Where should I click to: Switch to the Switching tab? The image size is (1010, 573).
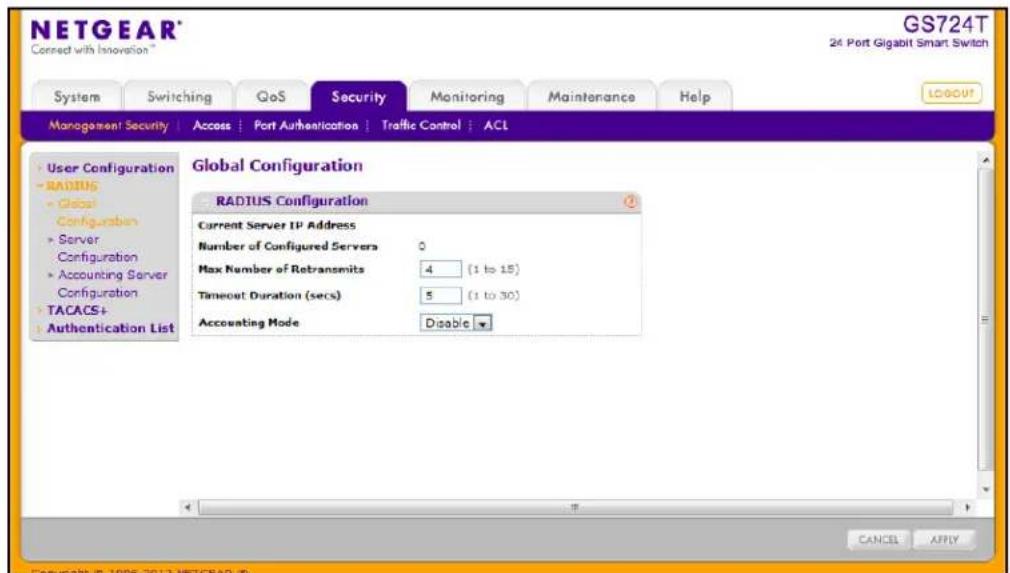[179, 97]
